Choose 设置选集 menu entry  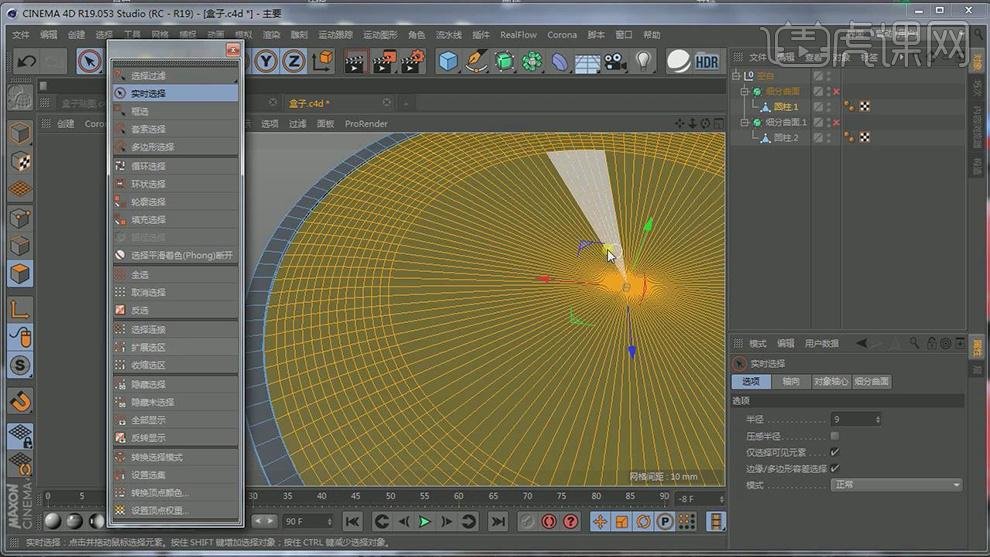(x=176, y=475)
